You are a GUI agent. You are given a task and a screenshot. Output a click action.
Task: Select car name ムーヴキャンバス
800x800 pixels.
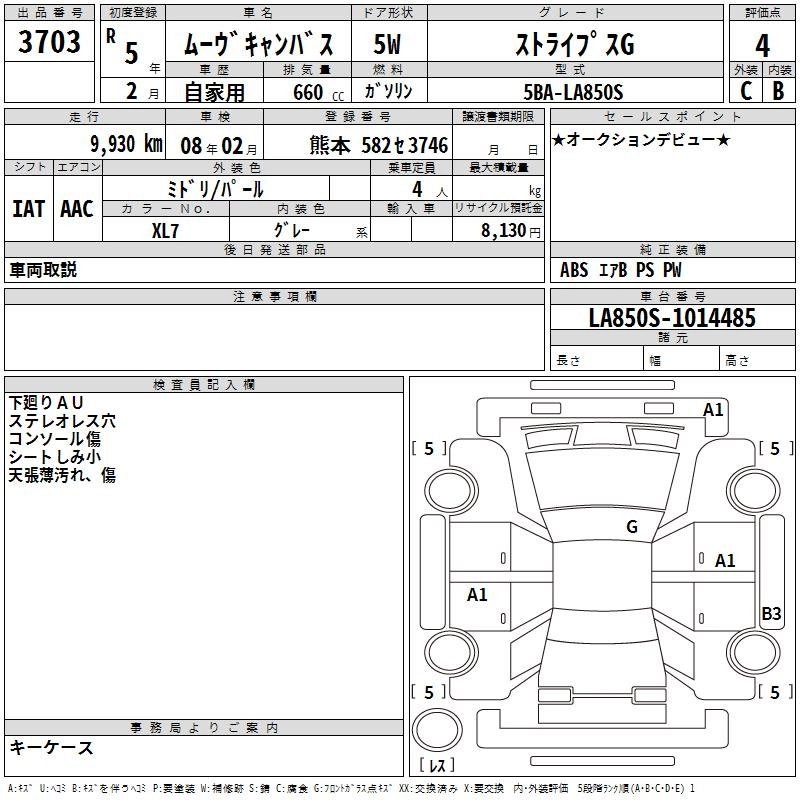tap(258, 44)
